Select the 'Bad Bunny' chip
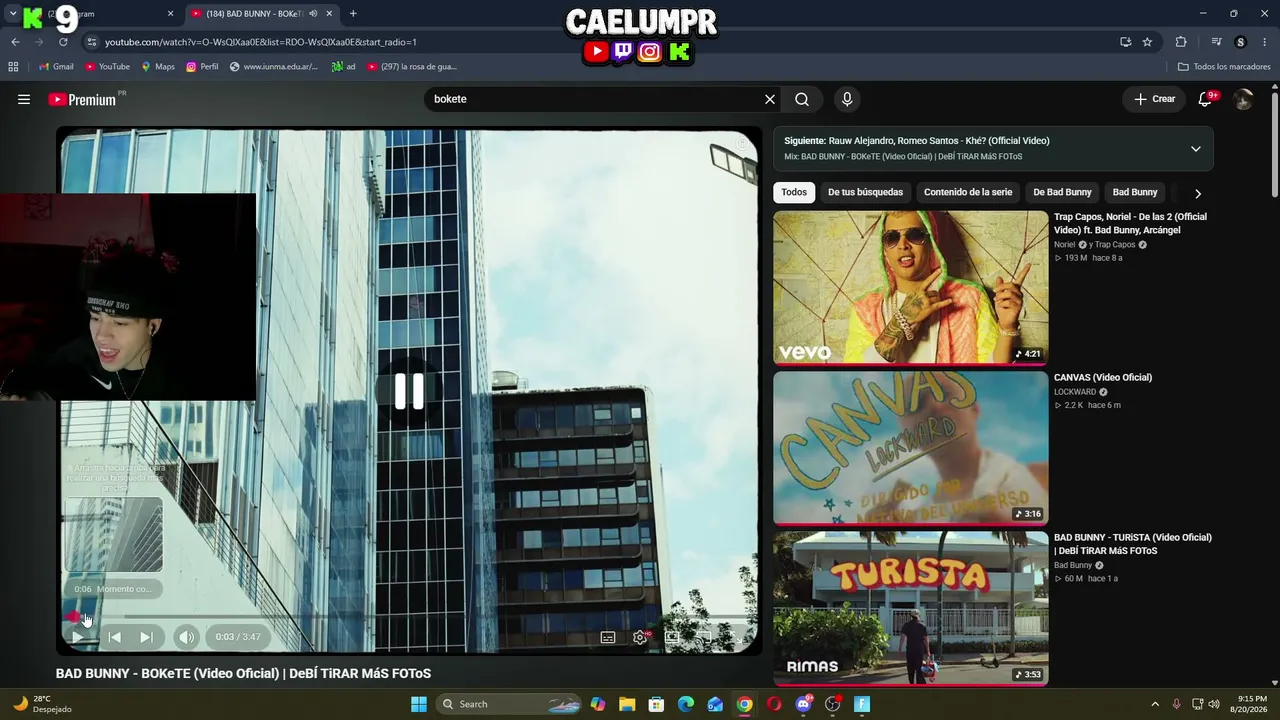1280x720 pixels. click(x=1135, y=192)
